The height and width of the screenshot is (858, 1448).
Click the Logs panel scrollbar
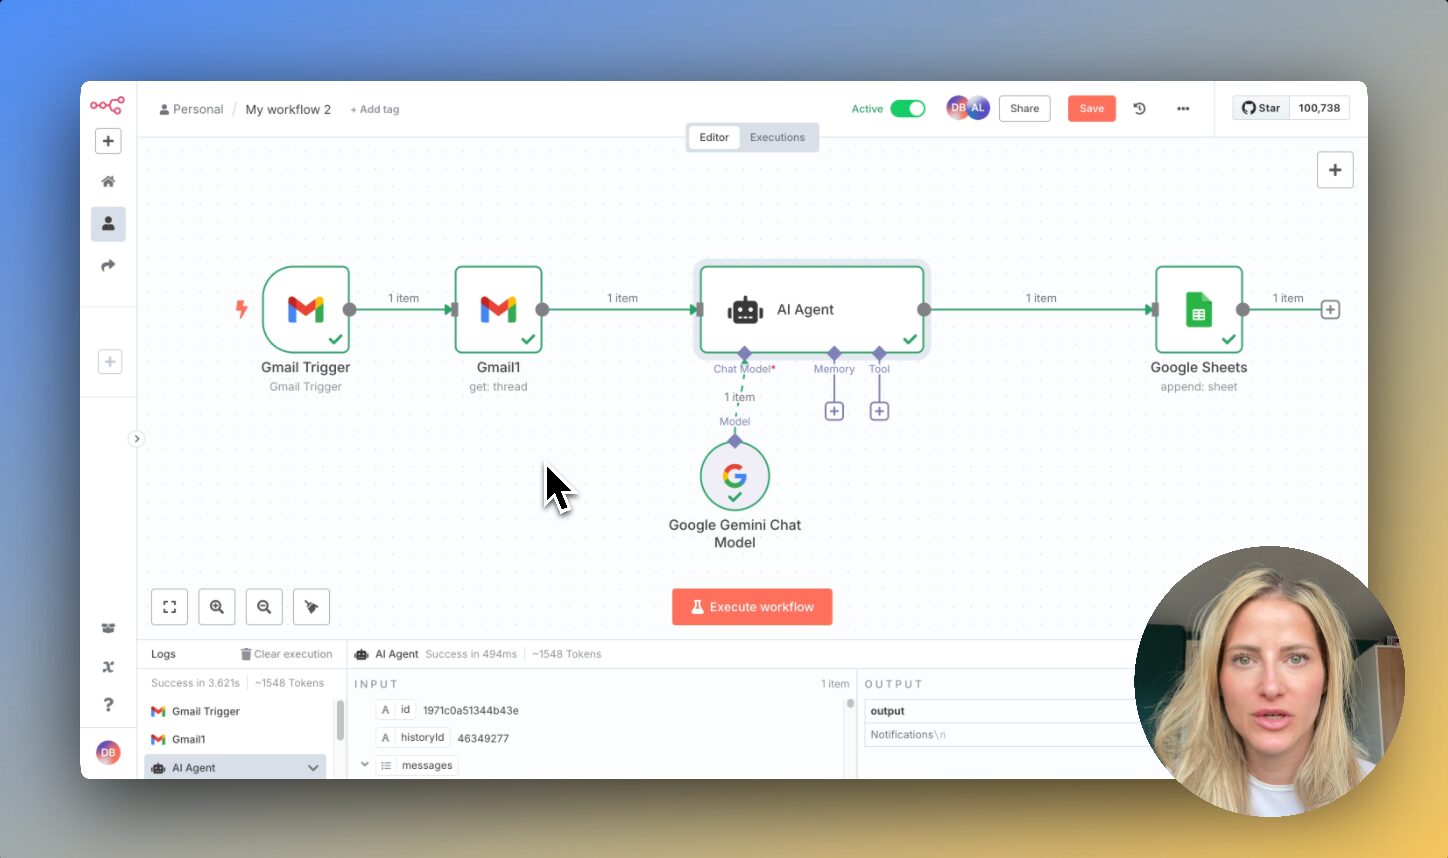tap(340, 720)
